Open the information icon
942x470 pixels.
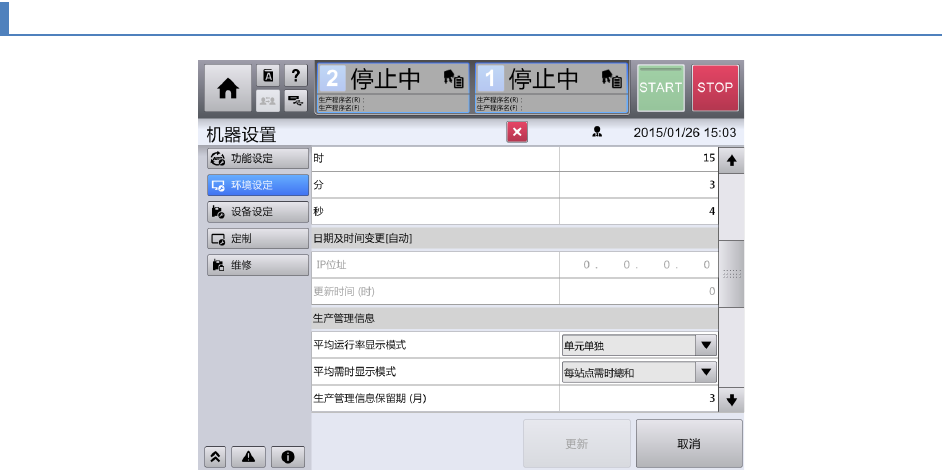[288, 457]
